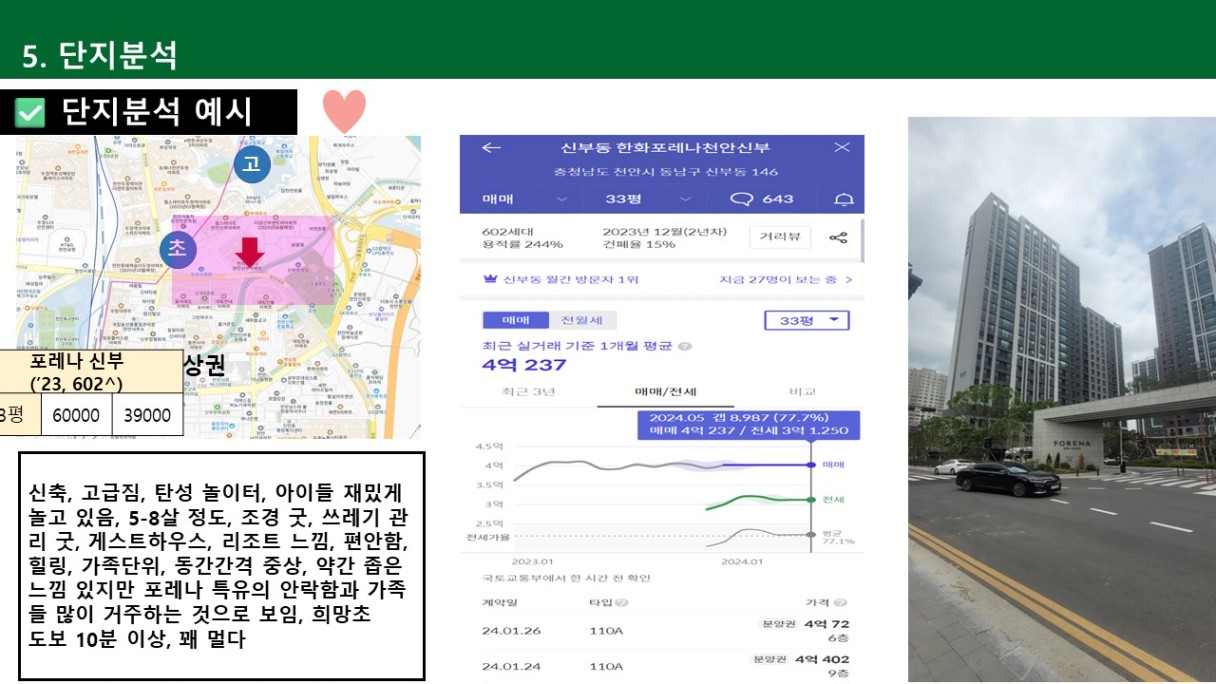
Task: Click the chart tooltip showing 2024.05 갭 8,987
Action: point(749,424)
